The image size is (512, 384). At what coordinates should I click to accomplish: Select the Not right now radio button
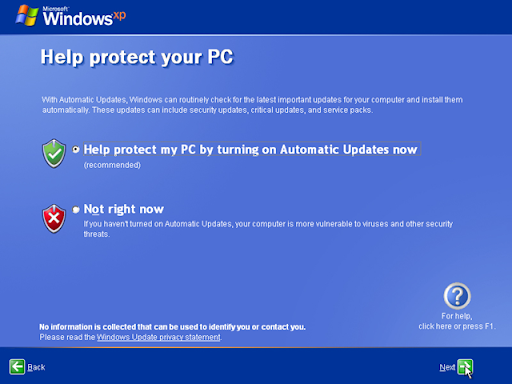point(76,209)
